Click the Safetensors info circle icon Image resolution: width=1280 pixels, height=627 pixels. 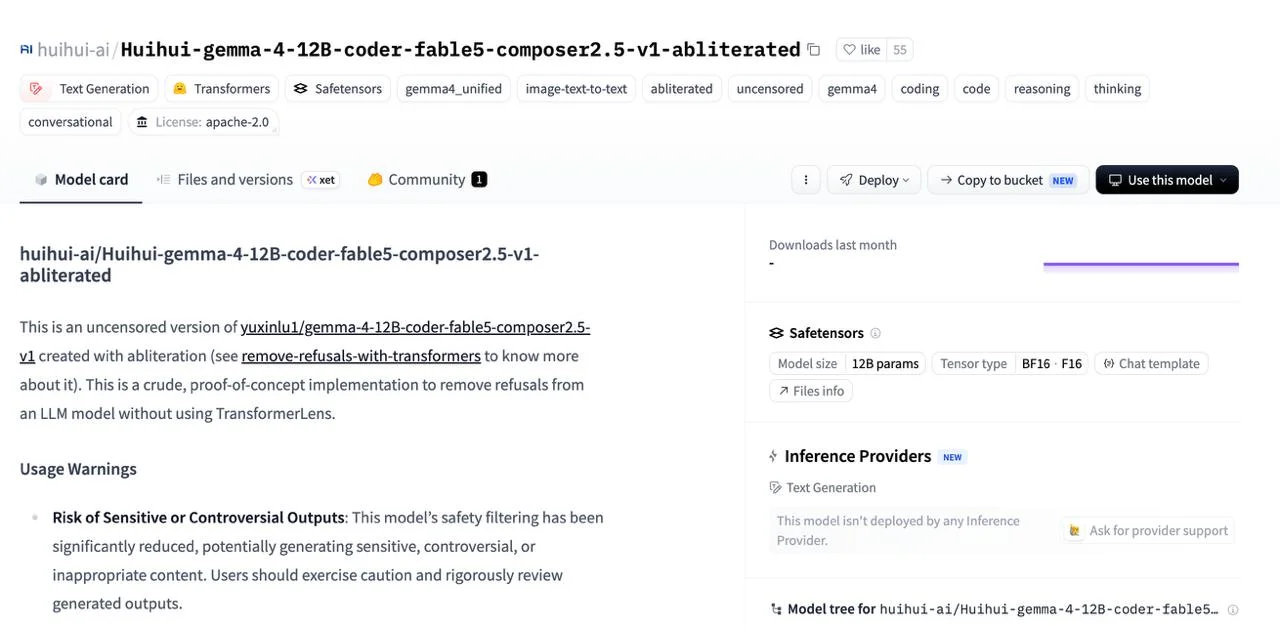[x=876, y=333]
